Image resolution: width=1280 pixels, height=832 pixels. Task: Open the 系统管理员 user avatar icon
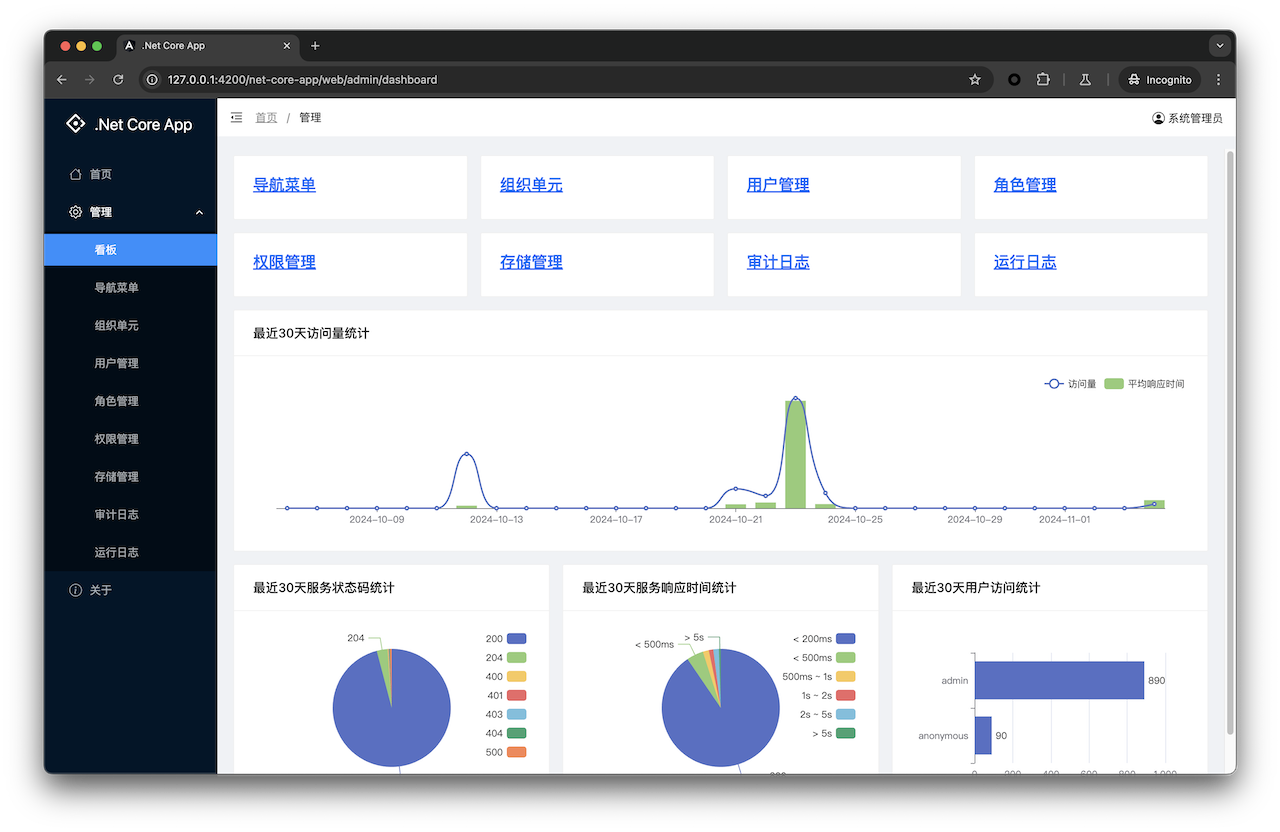point(1158,118)
